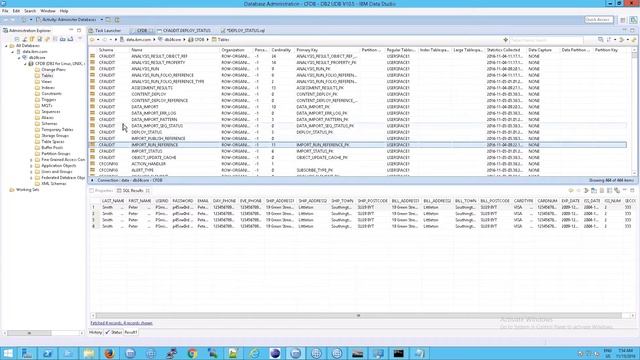Open the Edit menu

tap(16, 11)
